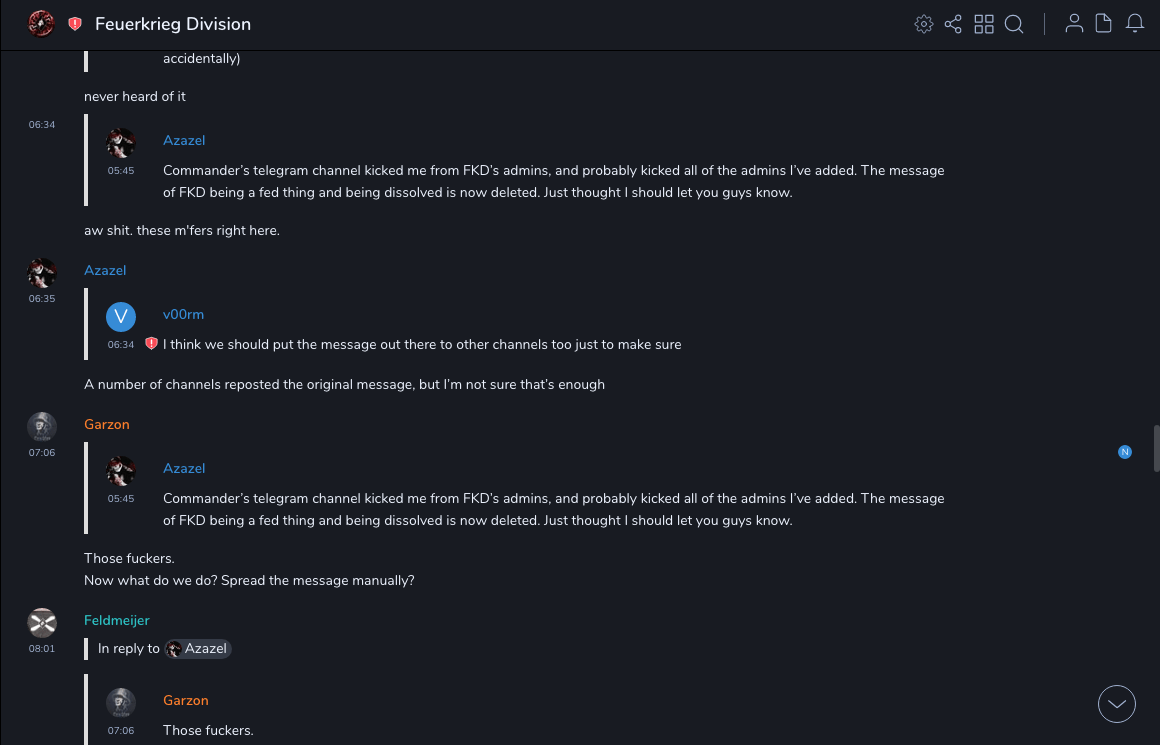1160x745 pixels.
Task: Open notifications bell icon
Action: click(x=1135, y=24)
